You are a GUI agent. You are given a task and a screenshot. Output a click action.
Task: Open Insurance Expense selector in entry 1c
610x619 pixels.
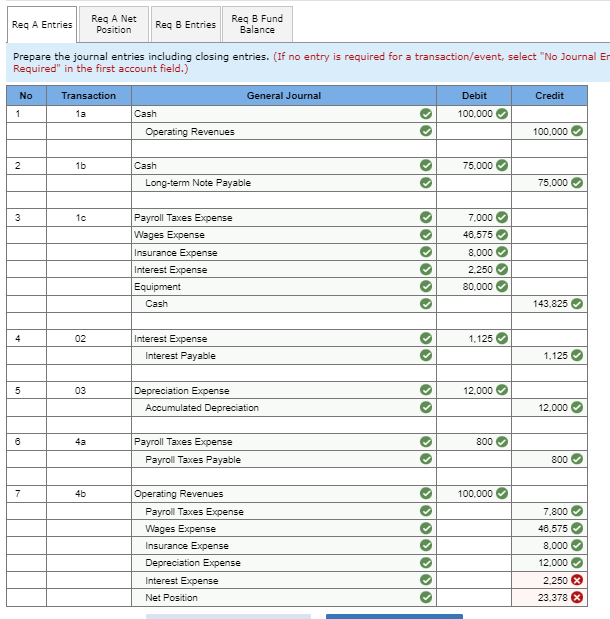pos(284,252)
